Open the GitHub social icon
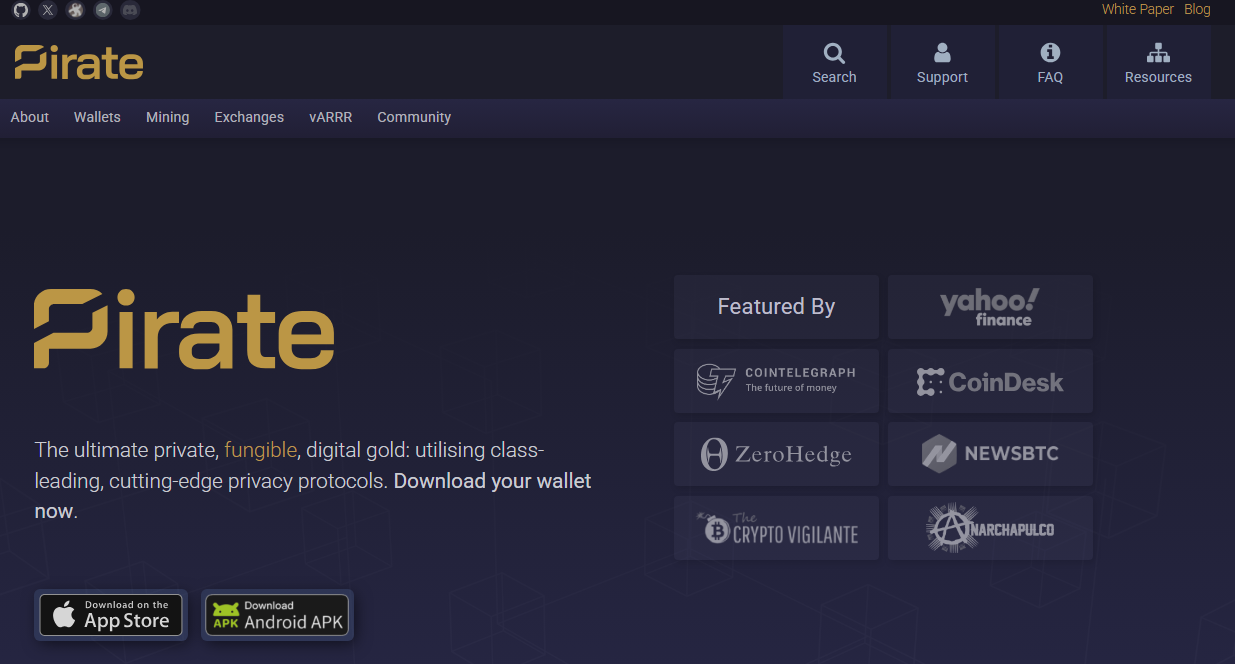 click(x=21, y=10)
